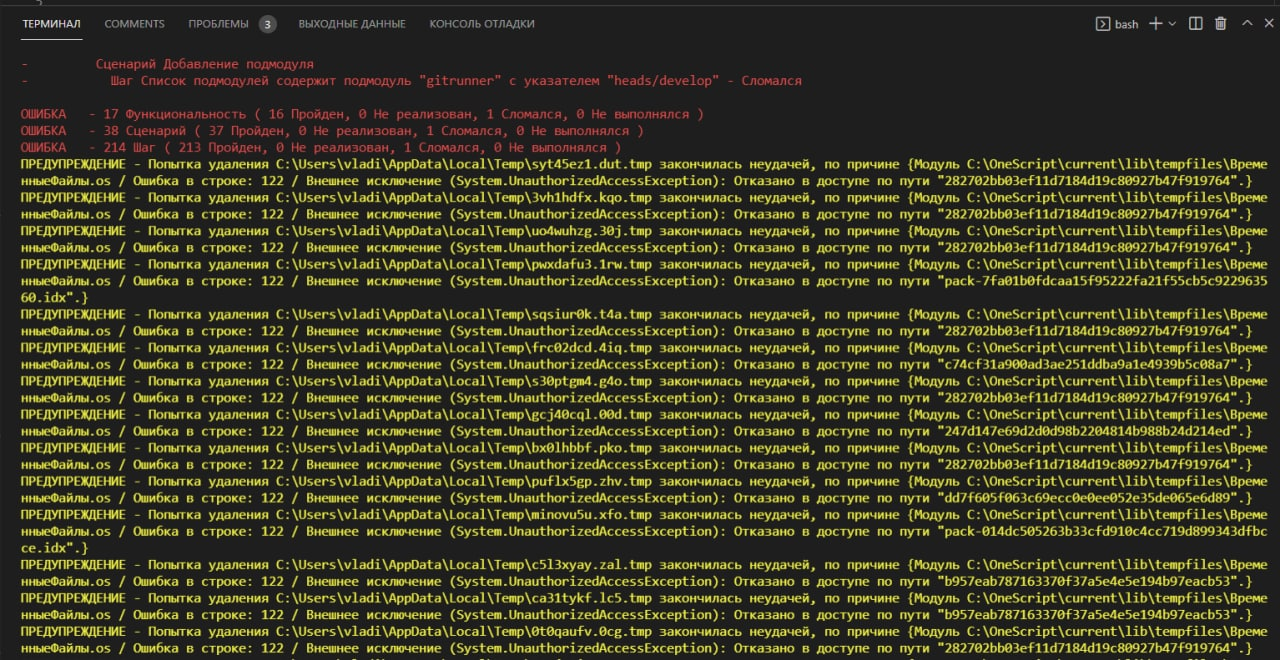
Task: Click the path ending minovu5u.xfo.tmp
Action: click(464, 514)
